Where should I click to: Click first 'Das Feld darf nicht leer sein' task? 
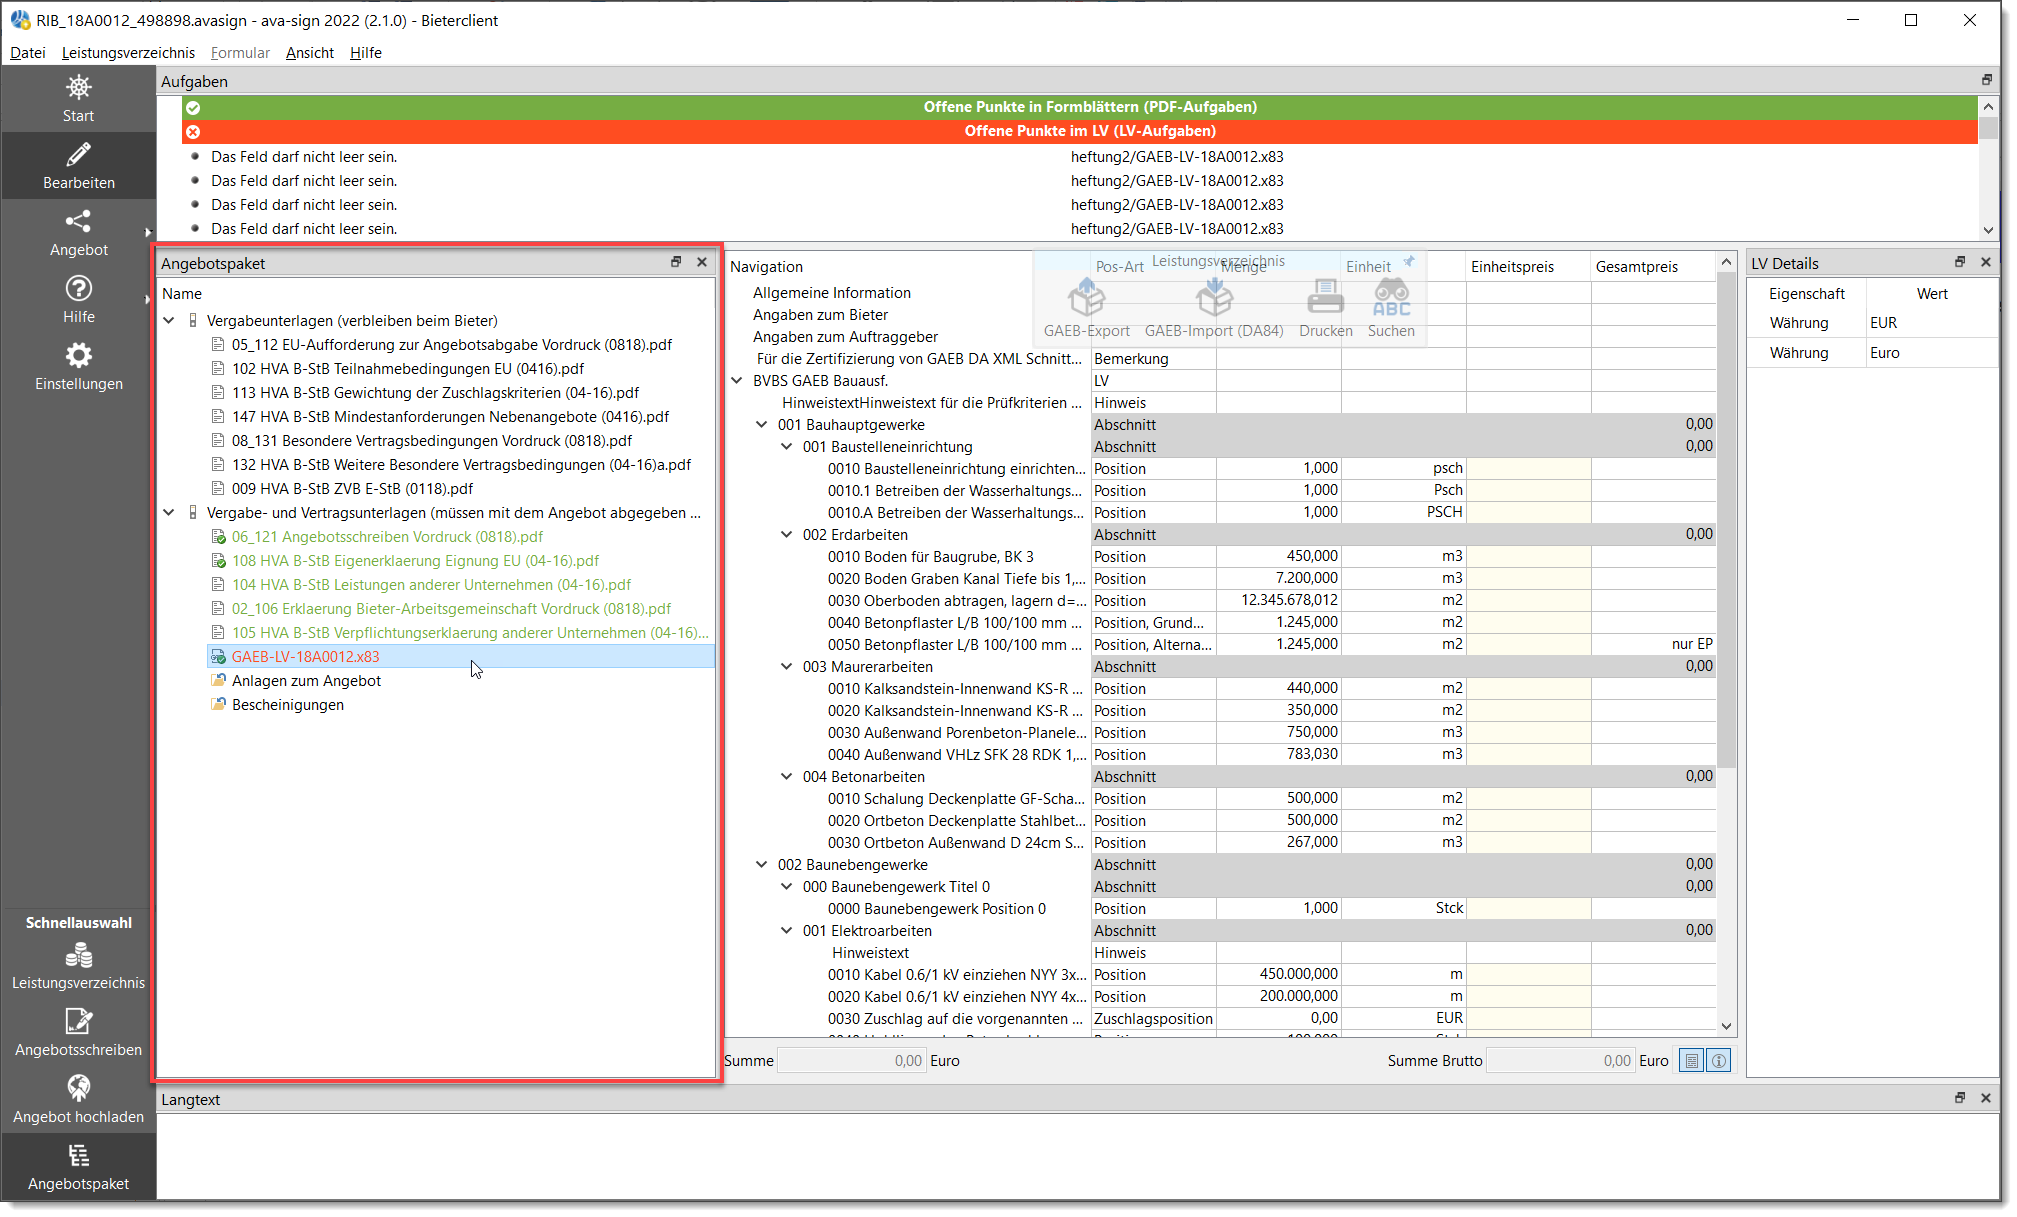pyautogui.click(x=304, y=157)
